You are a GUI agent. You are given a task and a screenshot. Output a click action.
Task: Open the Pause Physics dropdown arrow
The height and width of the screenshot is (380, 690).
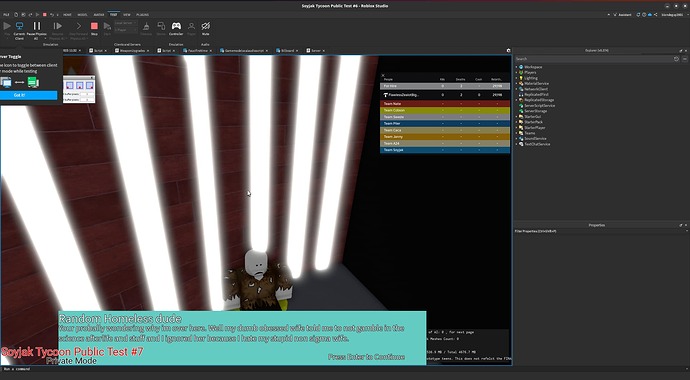coord(45,38)
